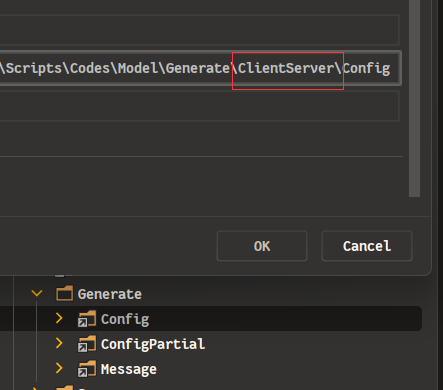Expand the Message folder
443x390 pixels.
(59, 368)
